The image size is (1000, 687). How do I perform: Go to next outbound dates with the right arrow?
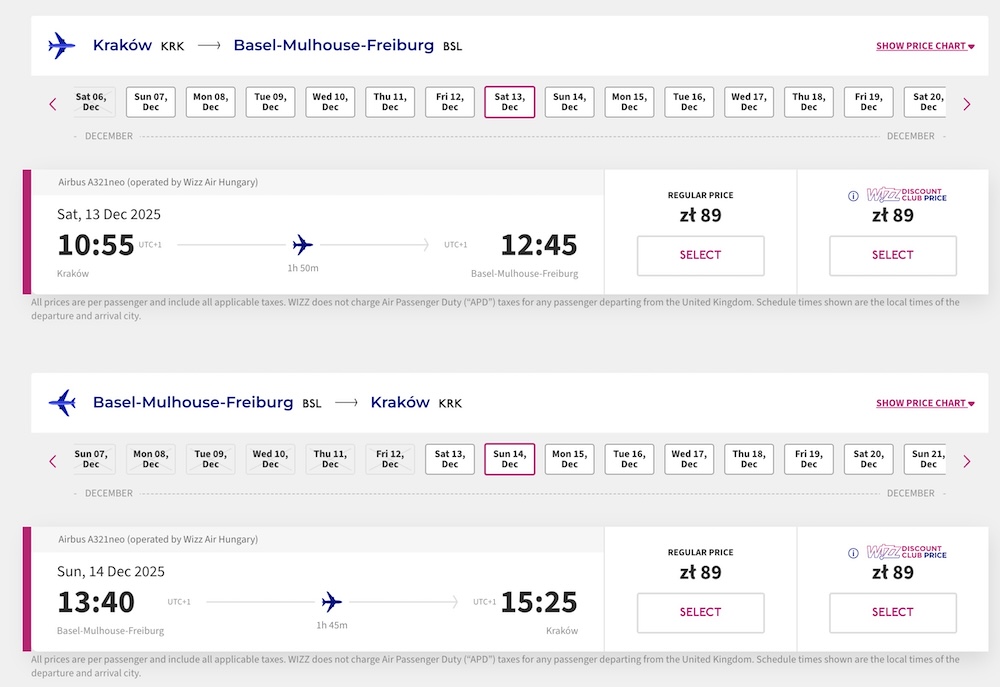click(x=967, y=104)
